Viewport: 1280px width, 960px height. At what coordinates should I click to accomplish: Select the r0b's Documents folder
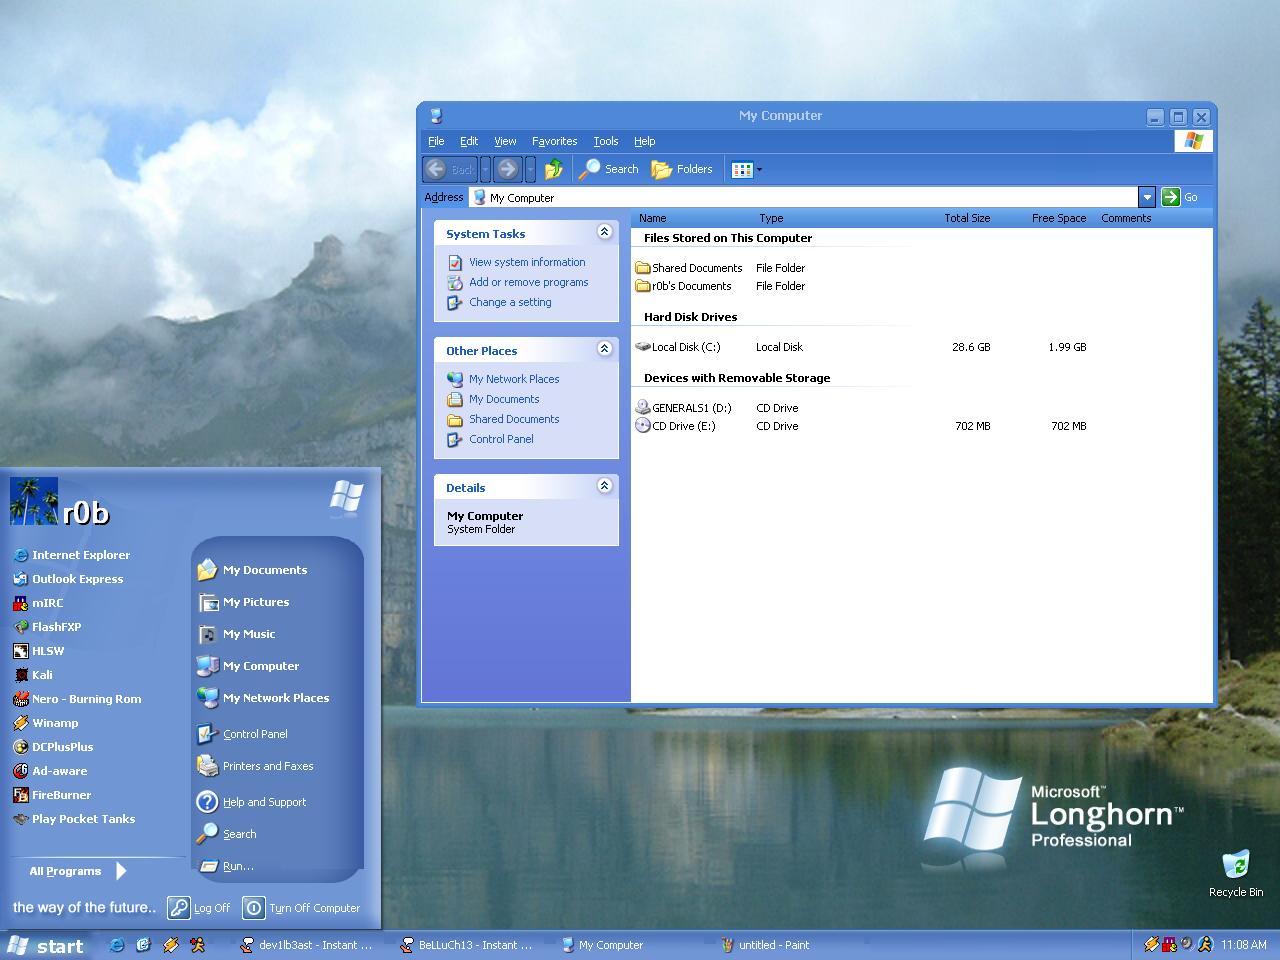(x=683, y=286)
